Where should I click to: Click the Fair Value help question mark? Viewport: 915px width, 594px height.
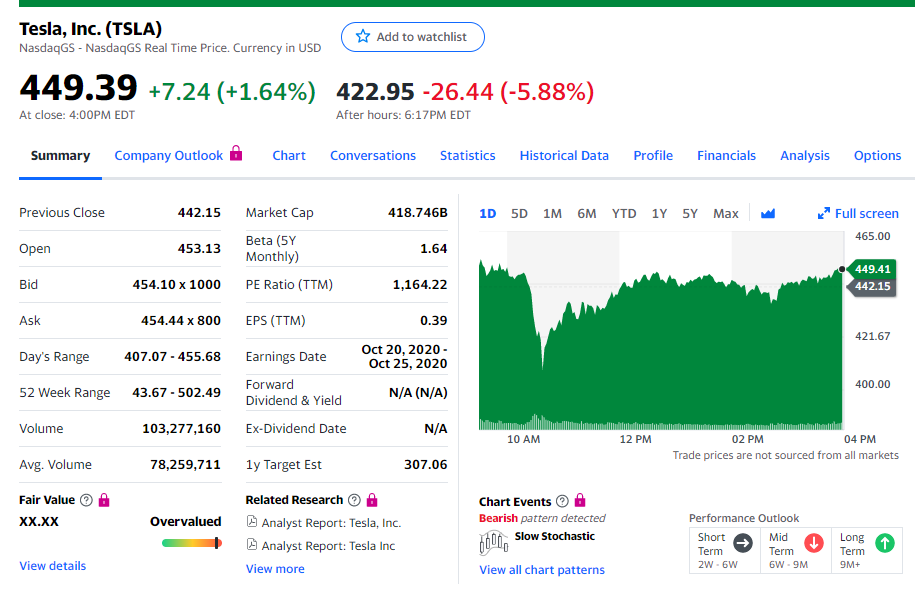[x=87, y=500]
